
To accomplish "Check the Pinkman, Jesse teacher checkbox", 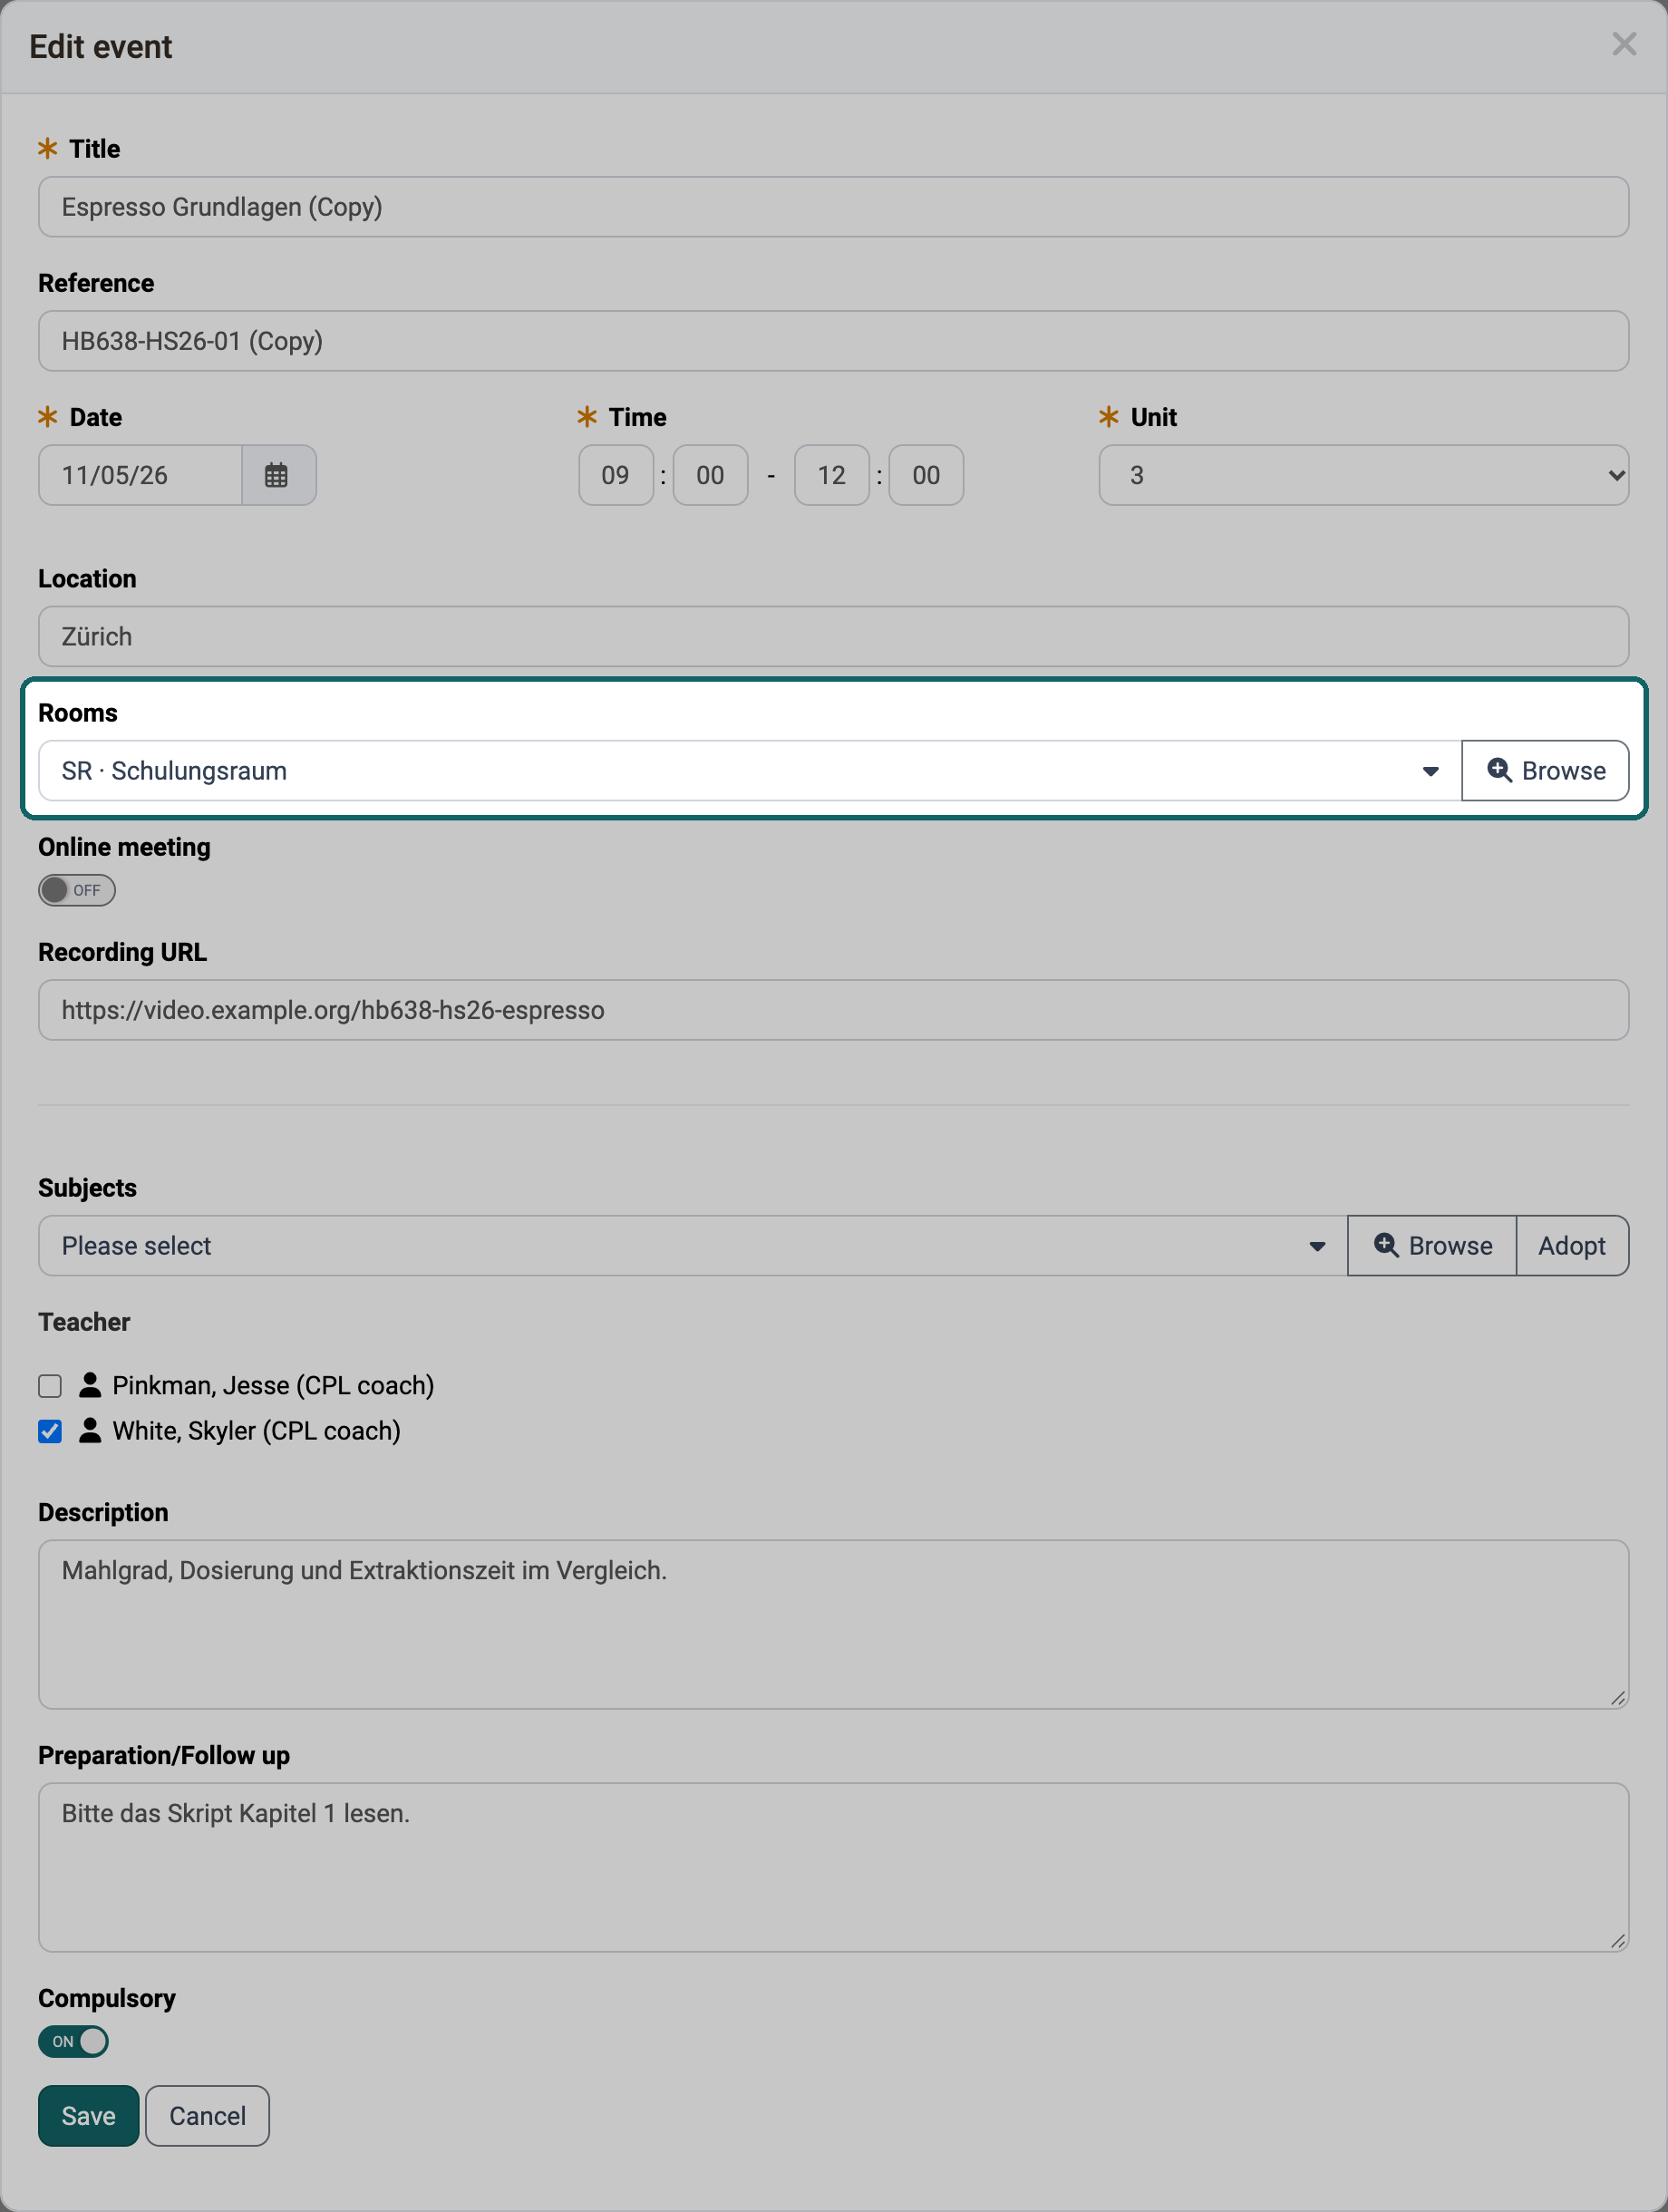I will [50, 1386].
